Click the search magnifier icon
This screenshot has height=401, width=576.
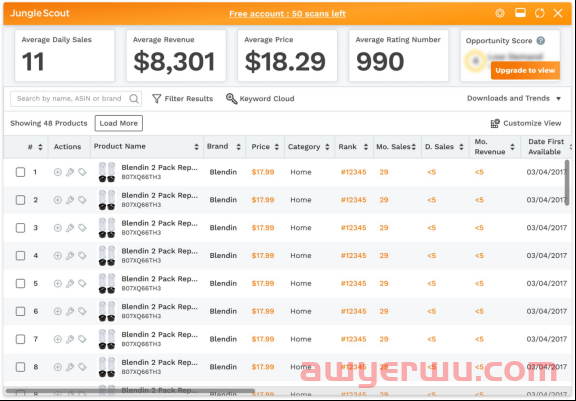point(134,98)
